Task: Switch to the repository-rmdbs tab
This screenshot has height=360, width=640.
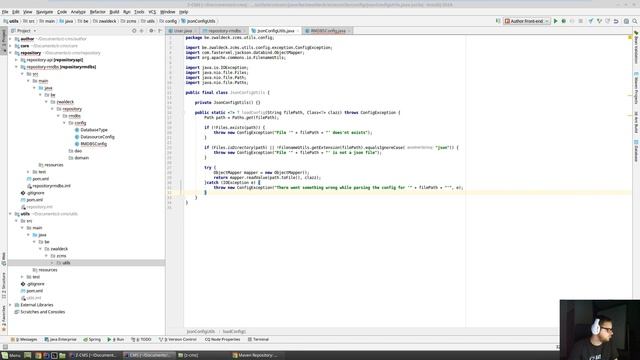Action: (x=224, y=31)
